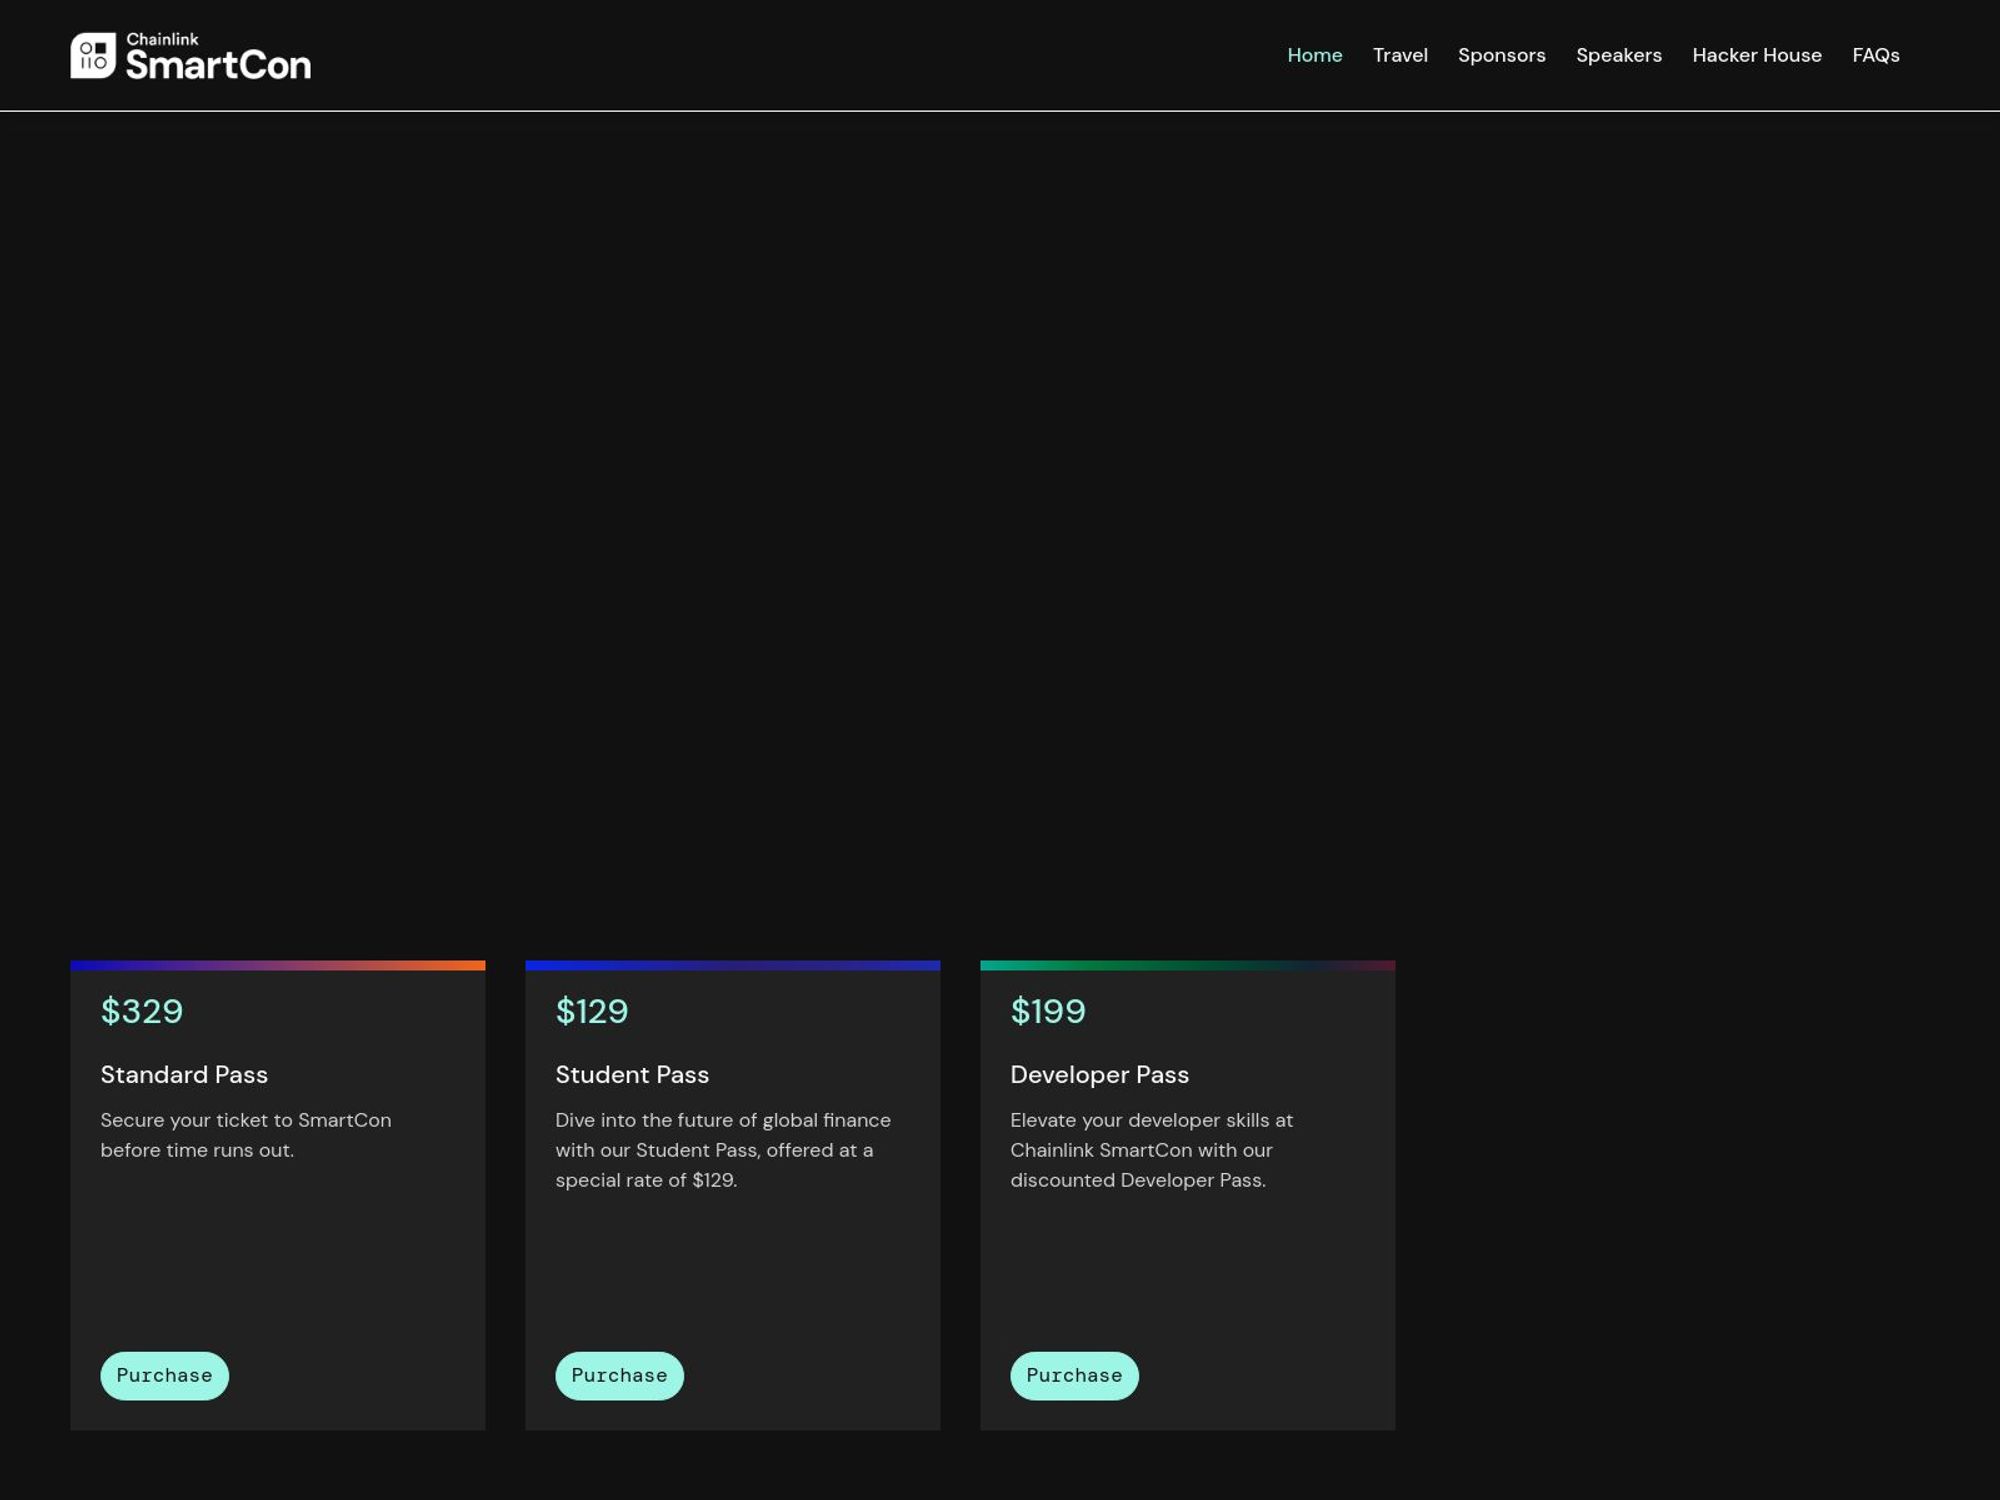Navigate to the Travel menu item
The height and width of the screenshot is (1500, 2000).
click(1400, 54)
